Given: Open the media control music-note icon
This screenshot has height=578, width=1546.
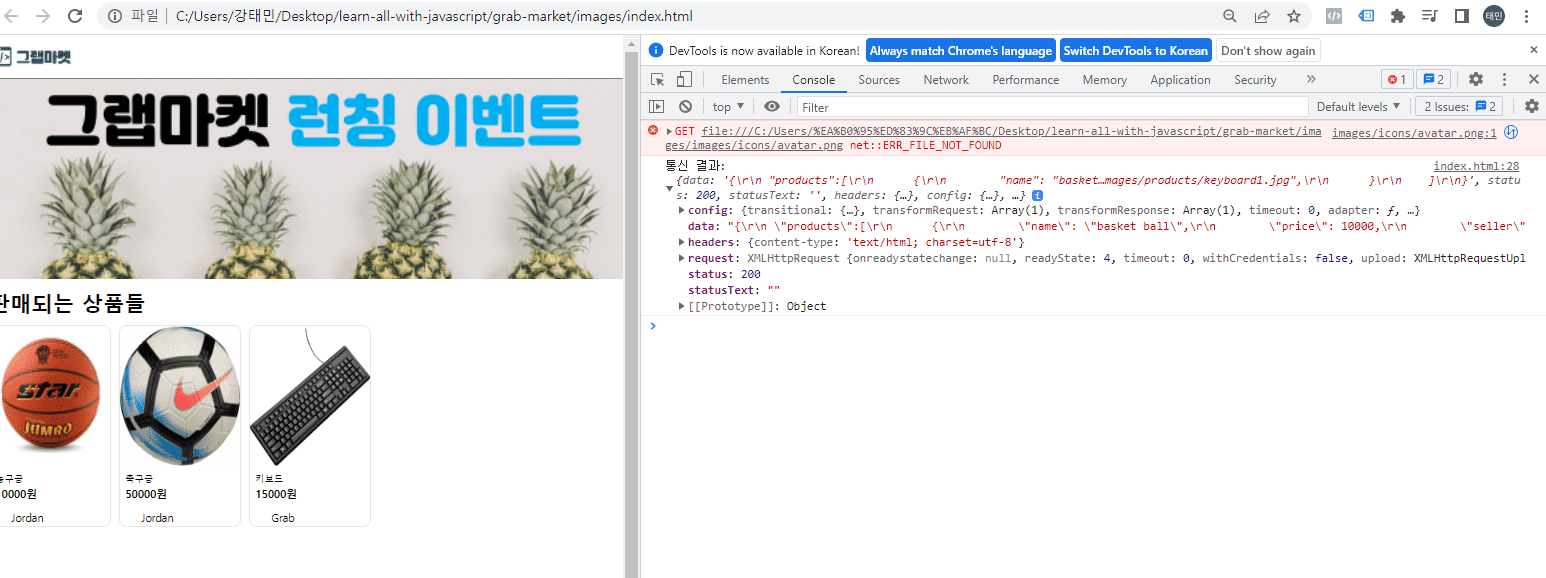Looking at the screenshot, I should (x=1429, y=16).
